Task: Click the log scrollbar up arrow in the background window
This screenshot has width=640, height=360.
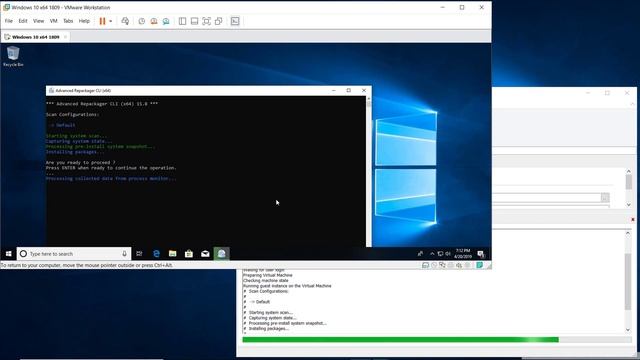Action: (628, 234)
